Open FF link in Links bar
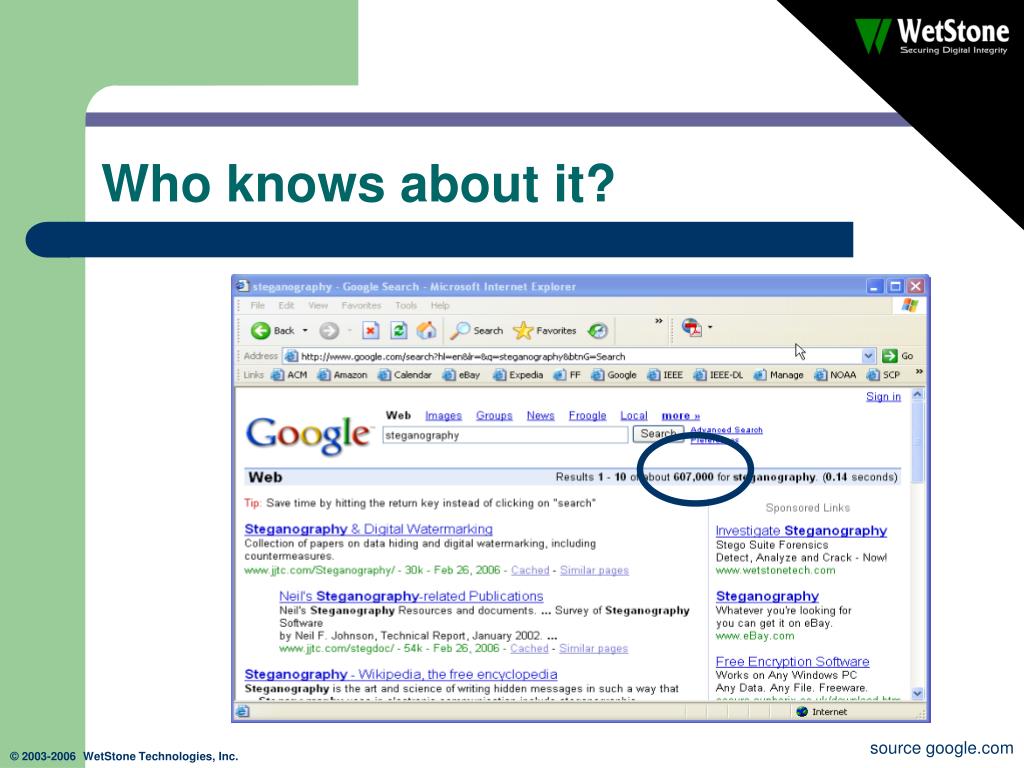This screenshot has width=1024, height=768. tap(567, 375)
